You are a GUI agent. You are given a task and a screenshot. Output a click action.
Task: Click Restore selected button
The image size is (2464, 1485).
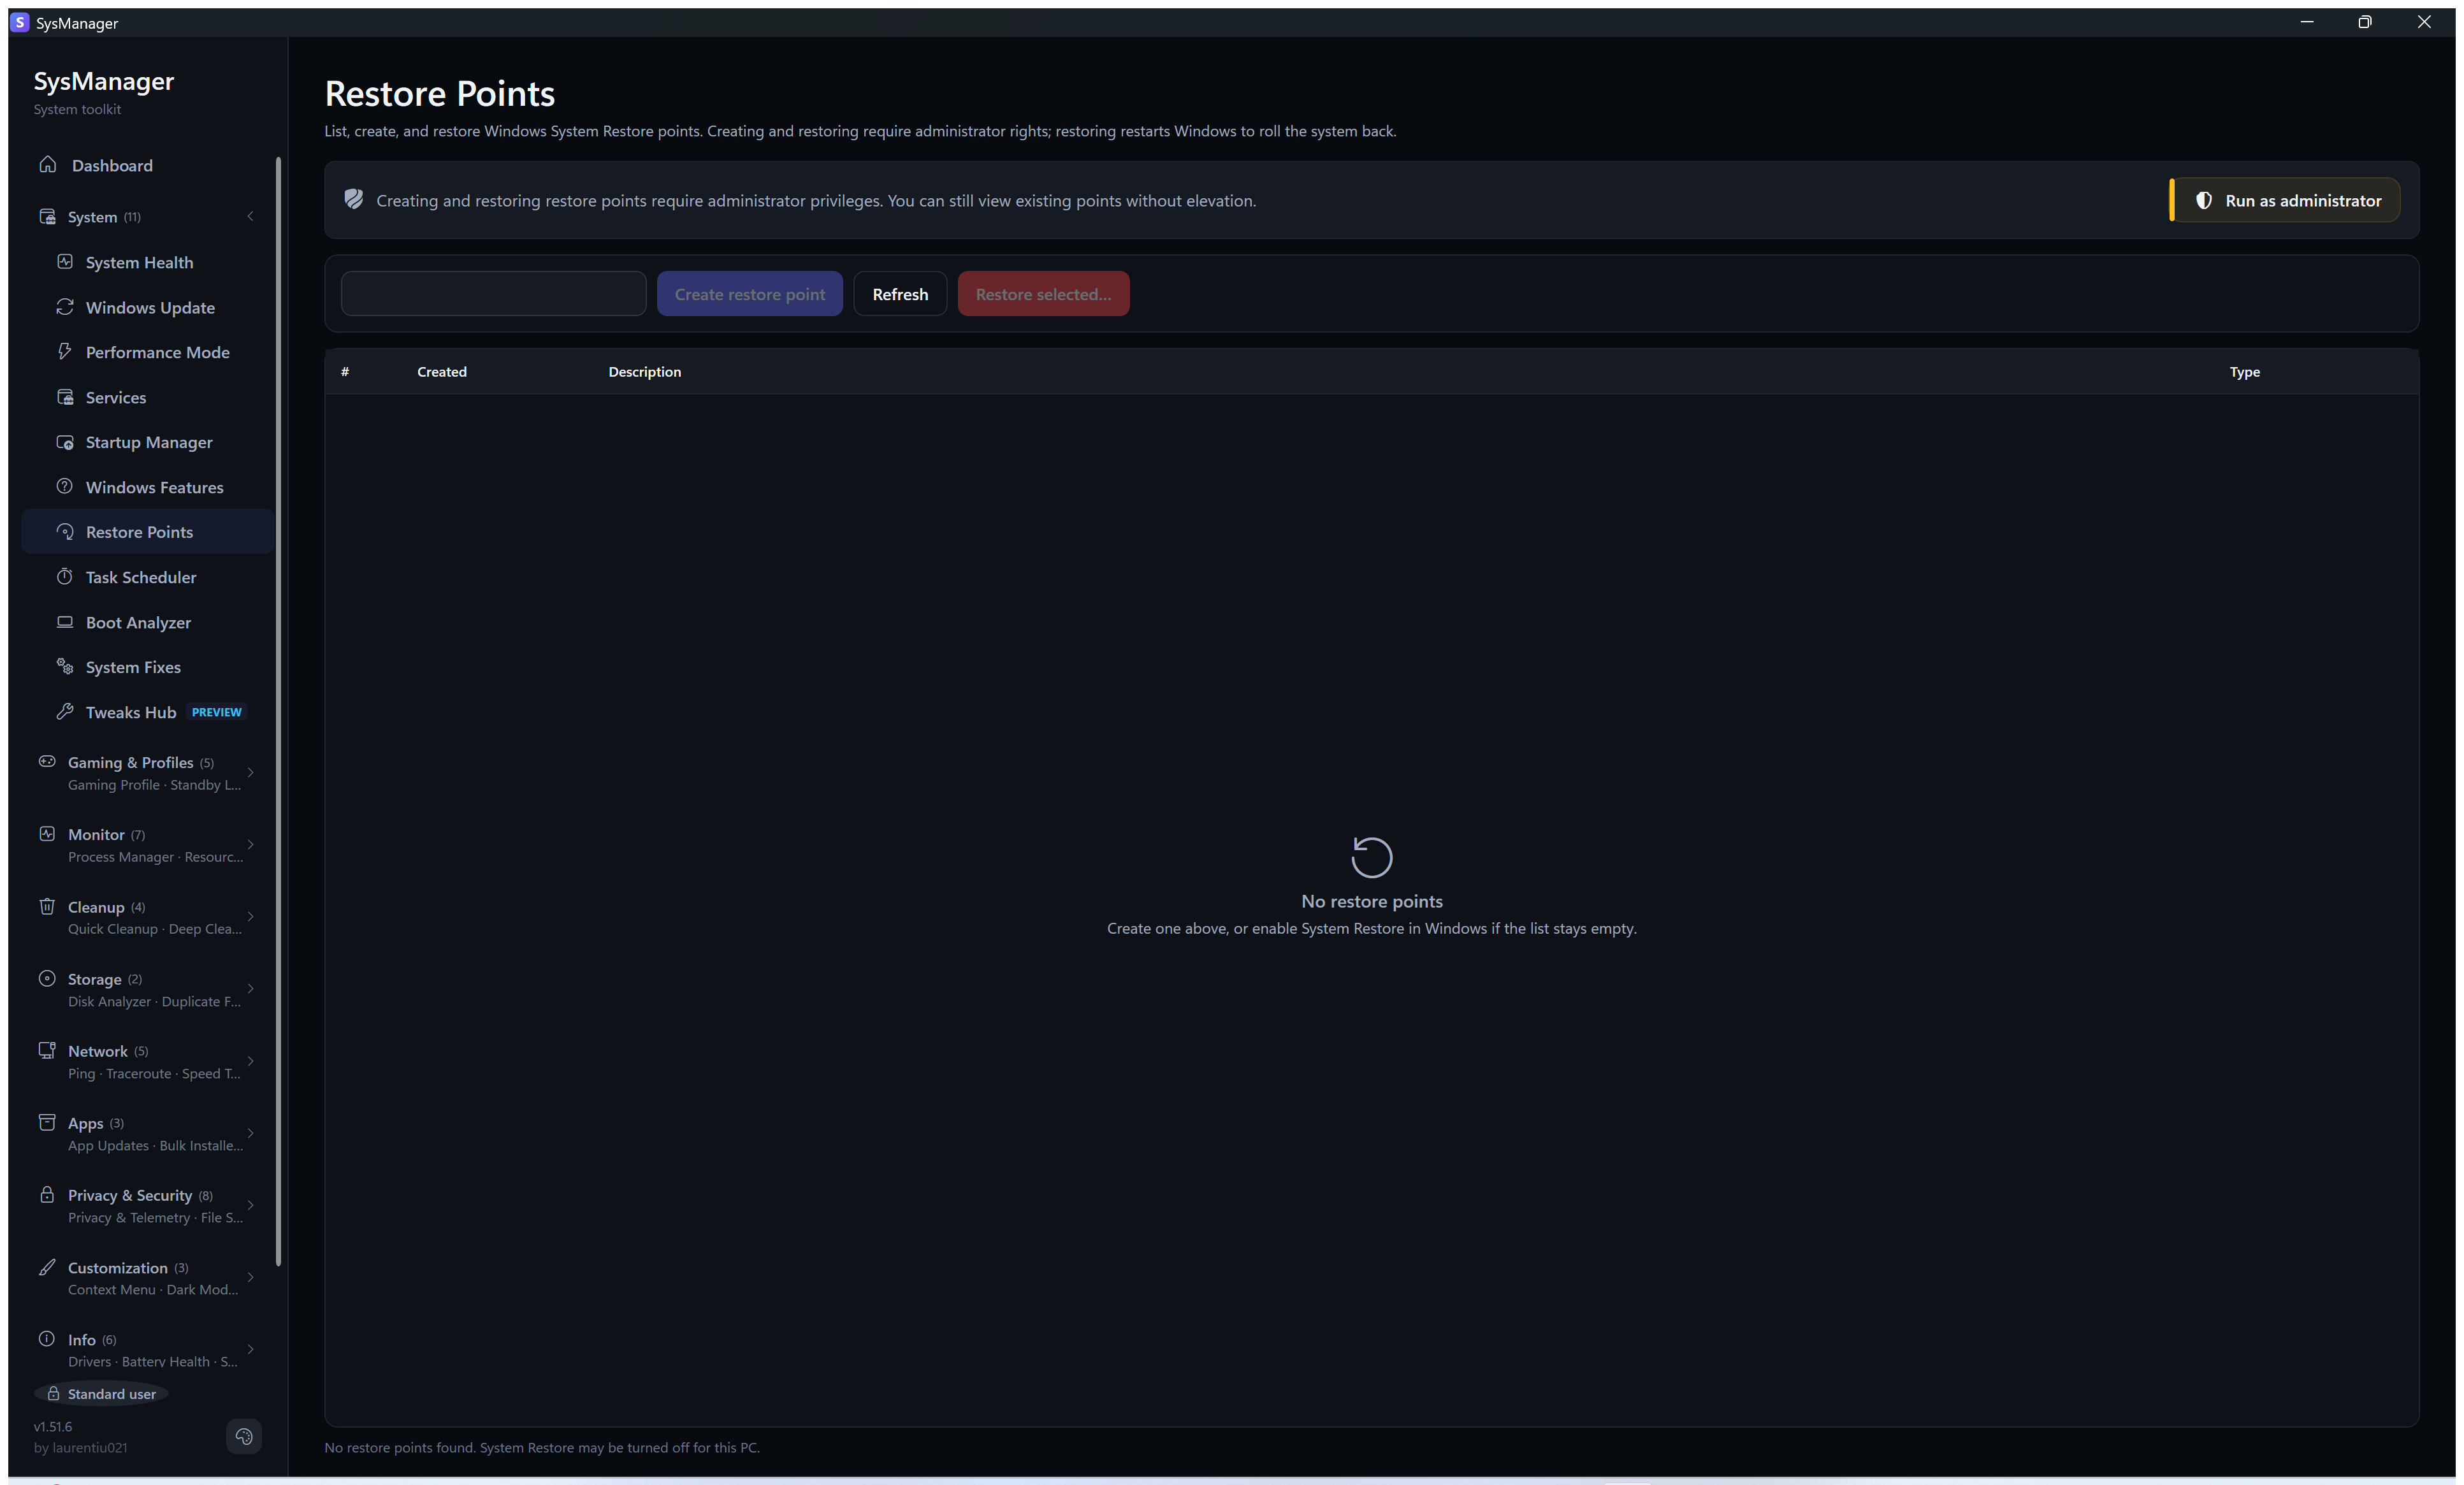[1043, 294]
